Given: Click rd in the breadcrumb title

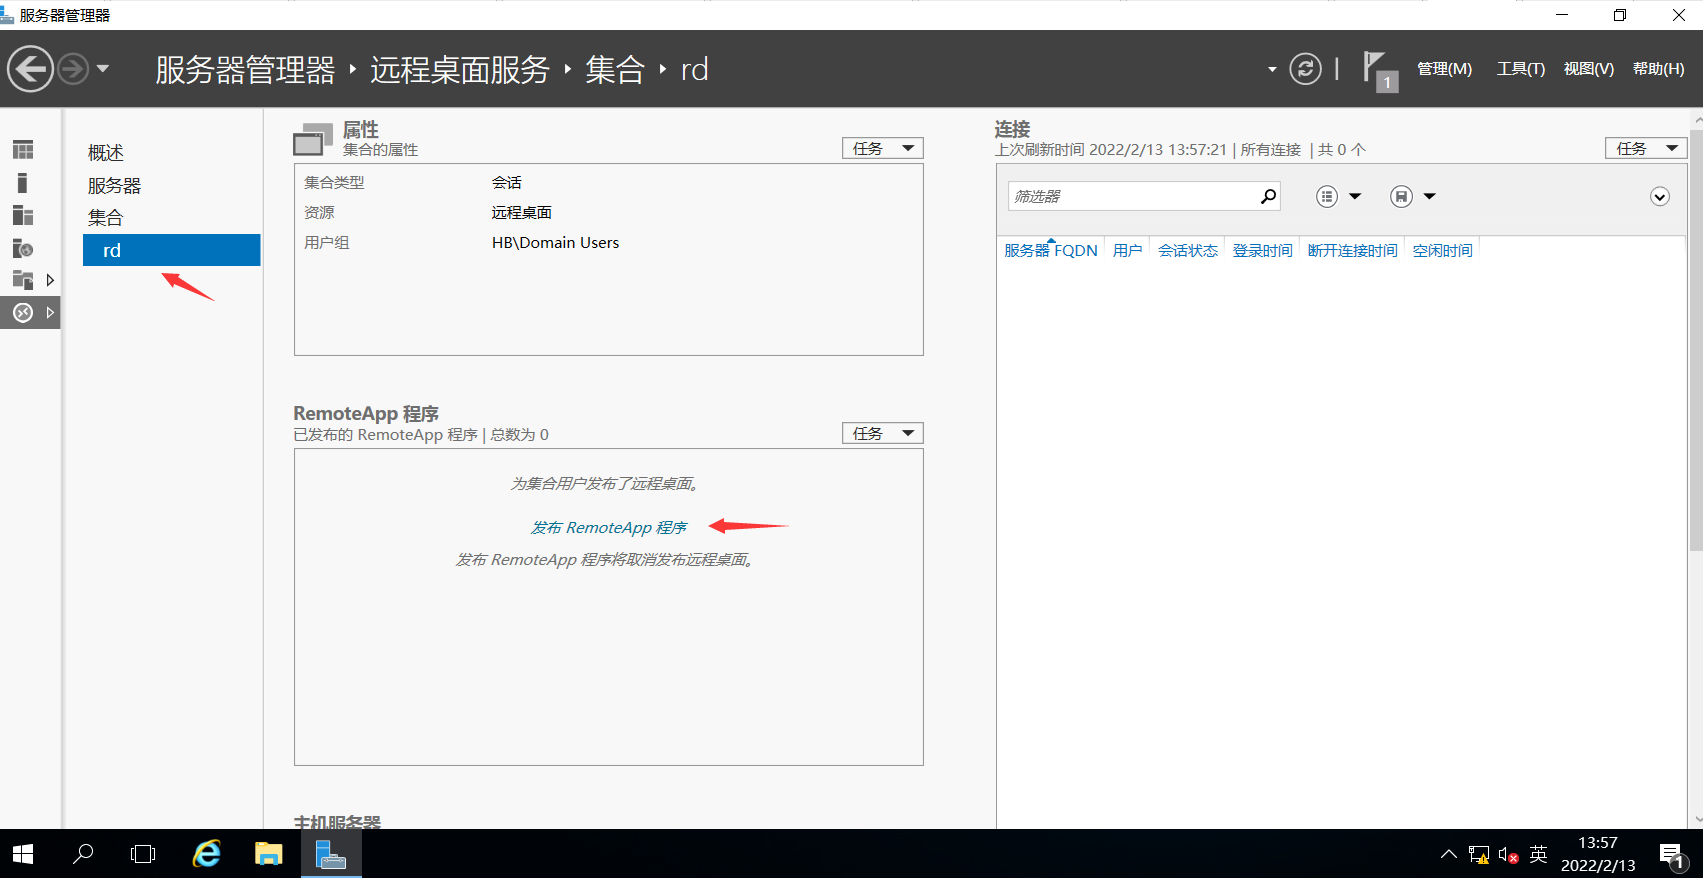Looking at the screenshot, I should [694, 70].
